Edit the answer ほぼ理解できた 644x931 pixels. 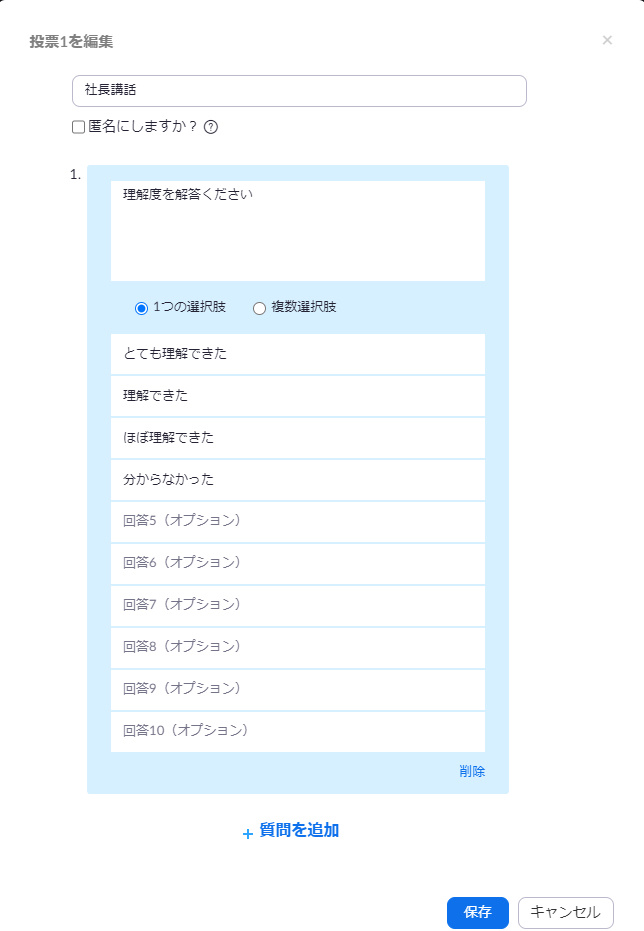pyautogui.click(x=297, y=438)
